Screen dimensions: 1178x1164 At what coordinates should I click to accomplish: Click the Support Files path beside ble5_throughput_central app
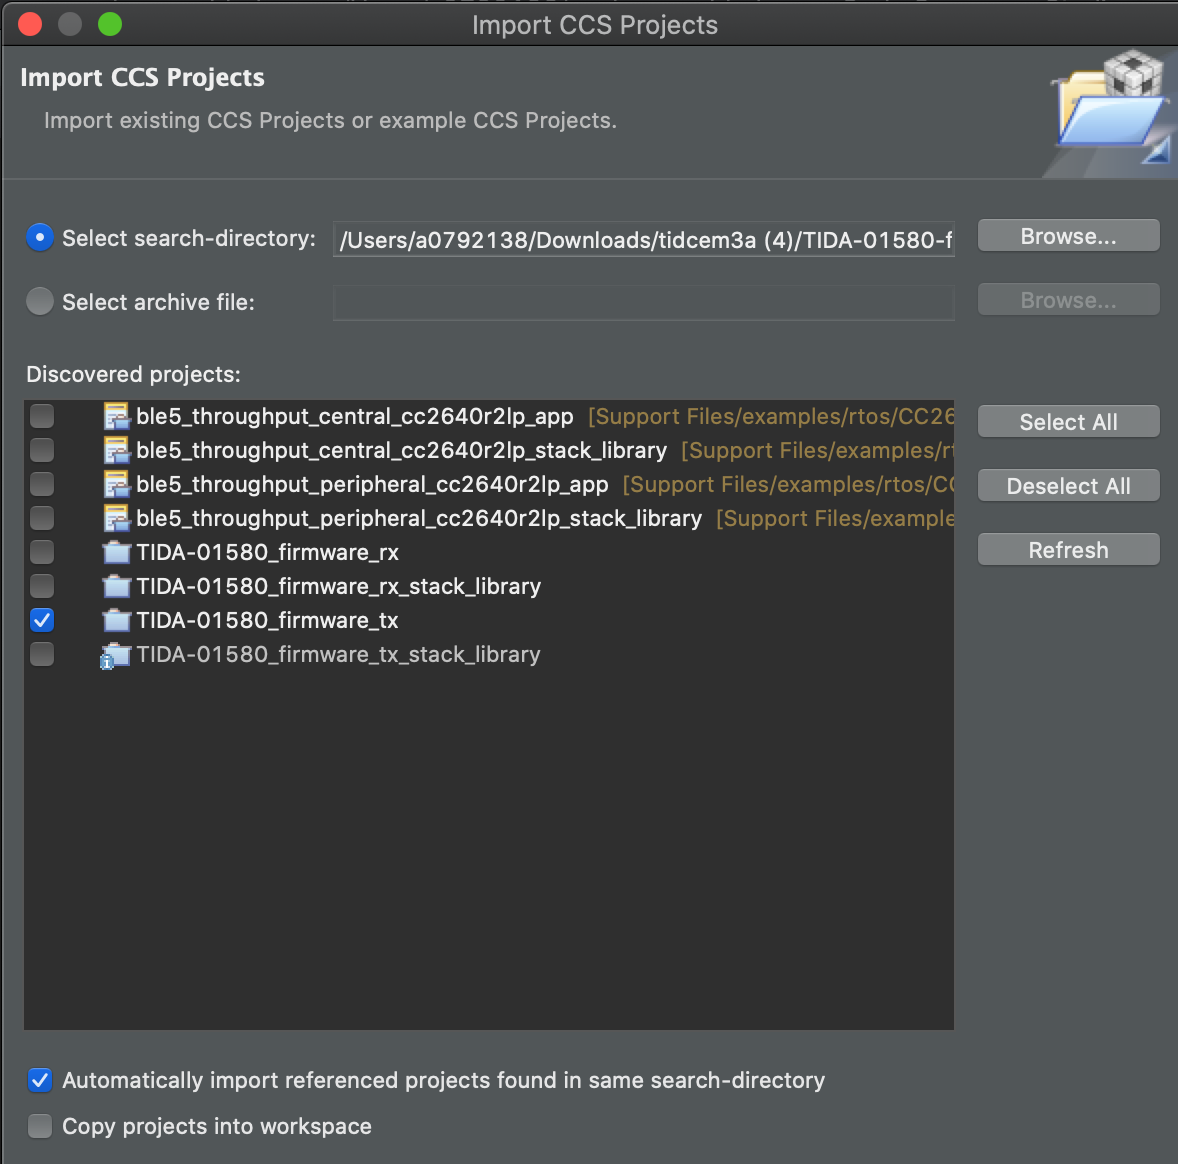pos(771,416)
